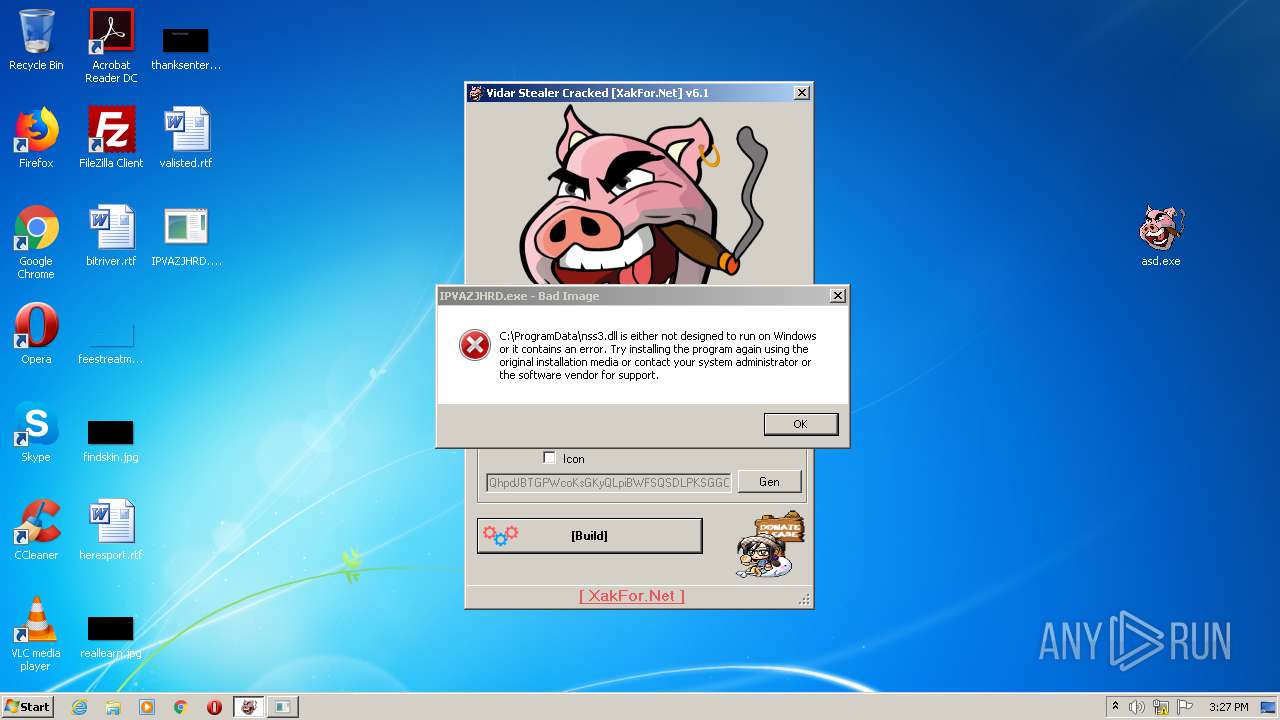The height and width of the screenshot is (720, 1280).
Task: Click the red error icon in dialog
Action: pos(474,345)
